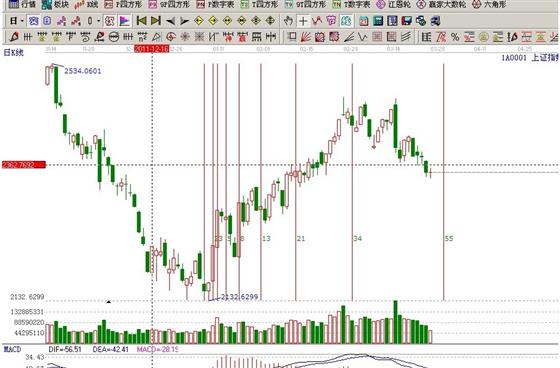Toggle the colored flag toolbar button
The image size is (560, 368).
(124, 21)
